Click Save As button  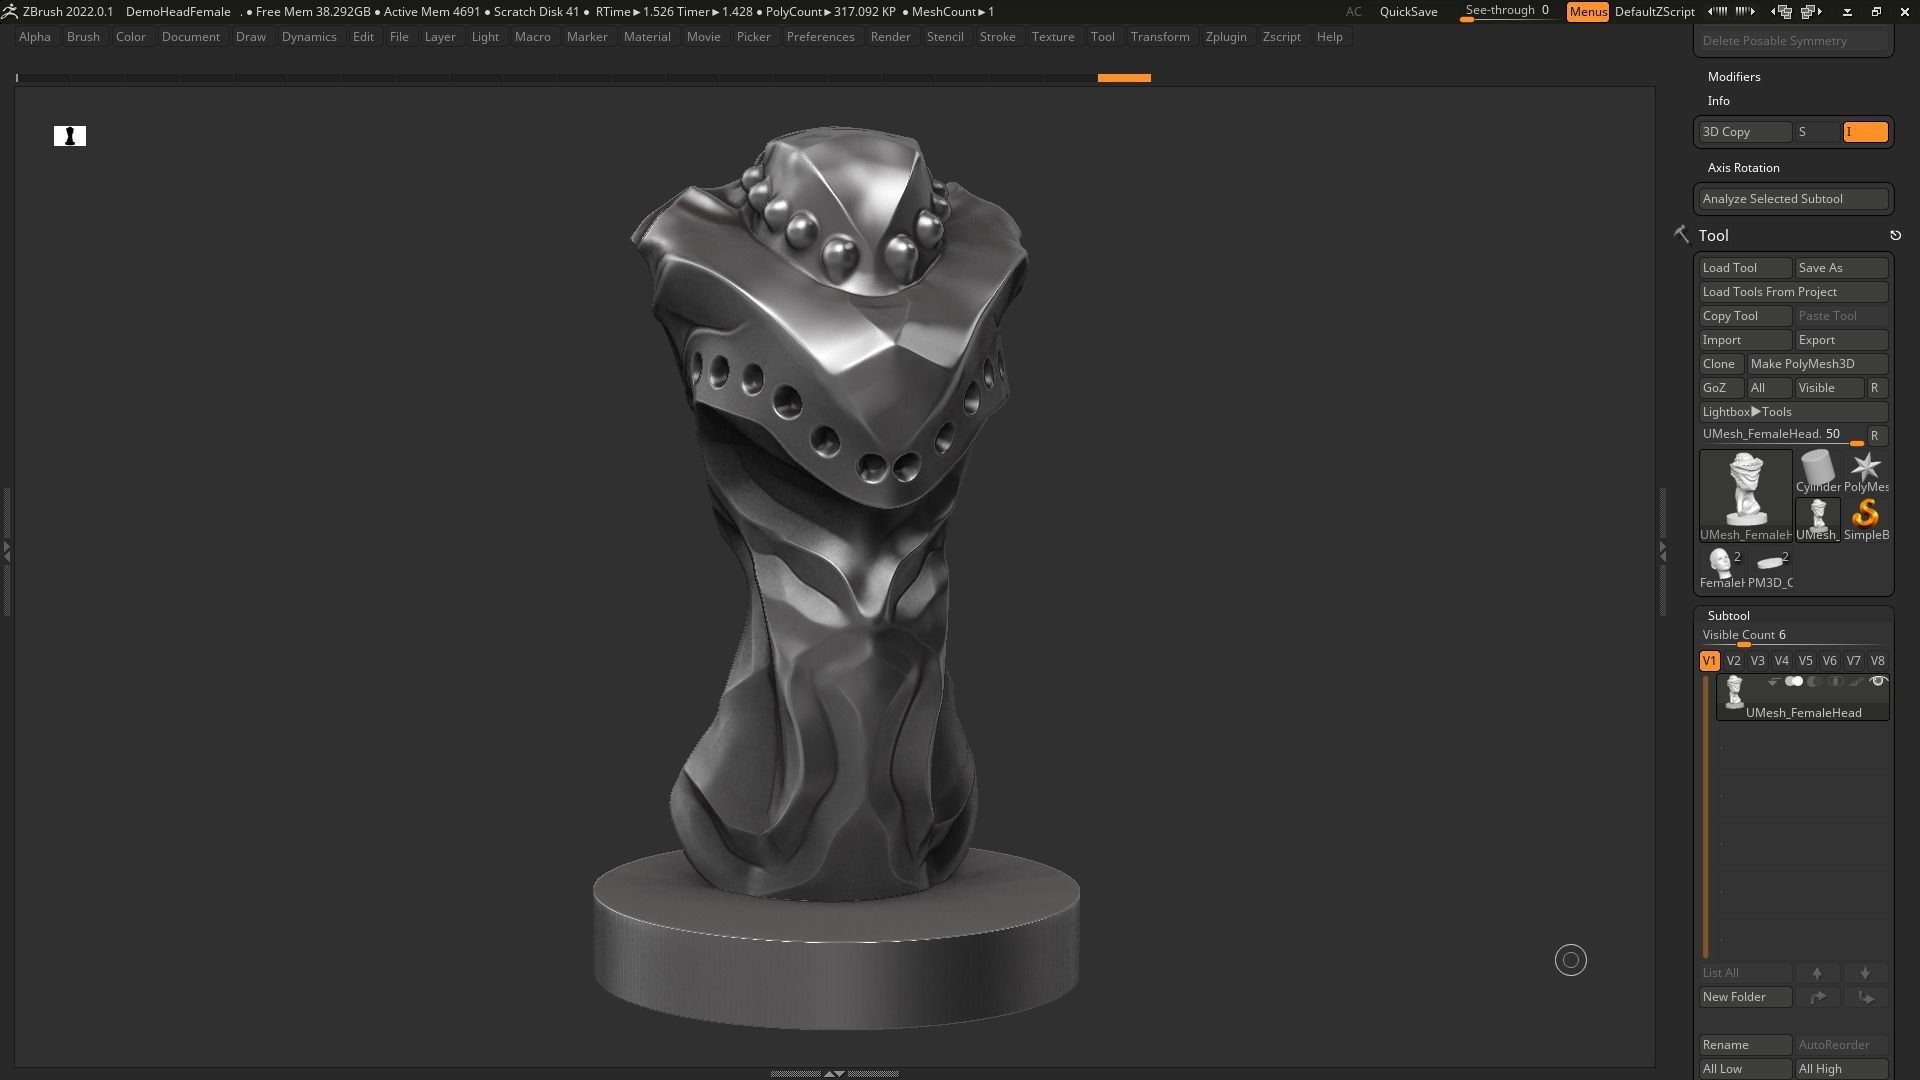(1842, 268)
